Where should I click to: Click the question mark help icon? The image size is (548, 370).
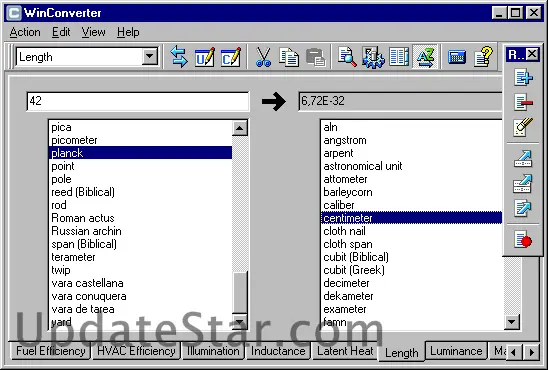tap(483, 57)
